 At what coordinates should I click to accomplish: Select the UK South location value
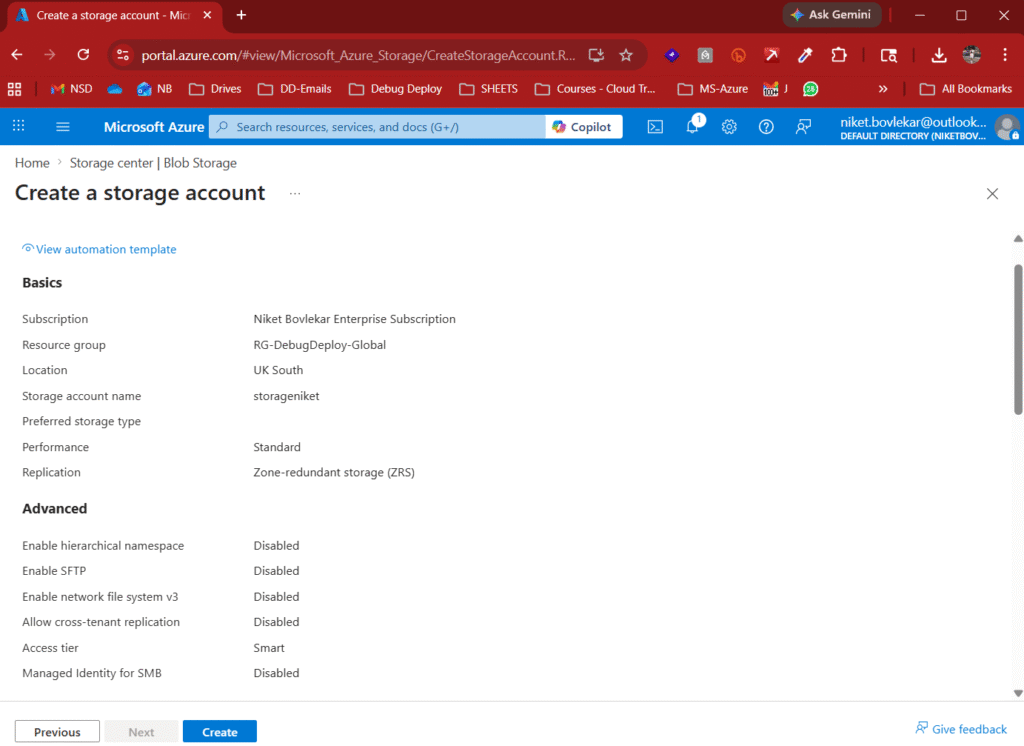point(278,370)
